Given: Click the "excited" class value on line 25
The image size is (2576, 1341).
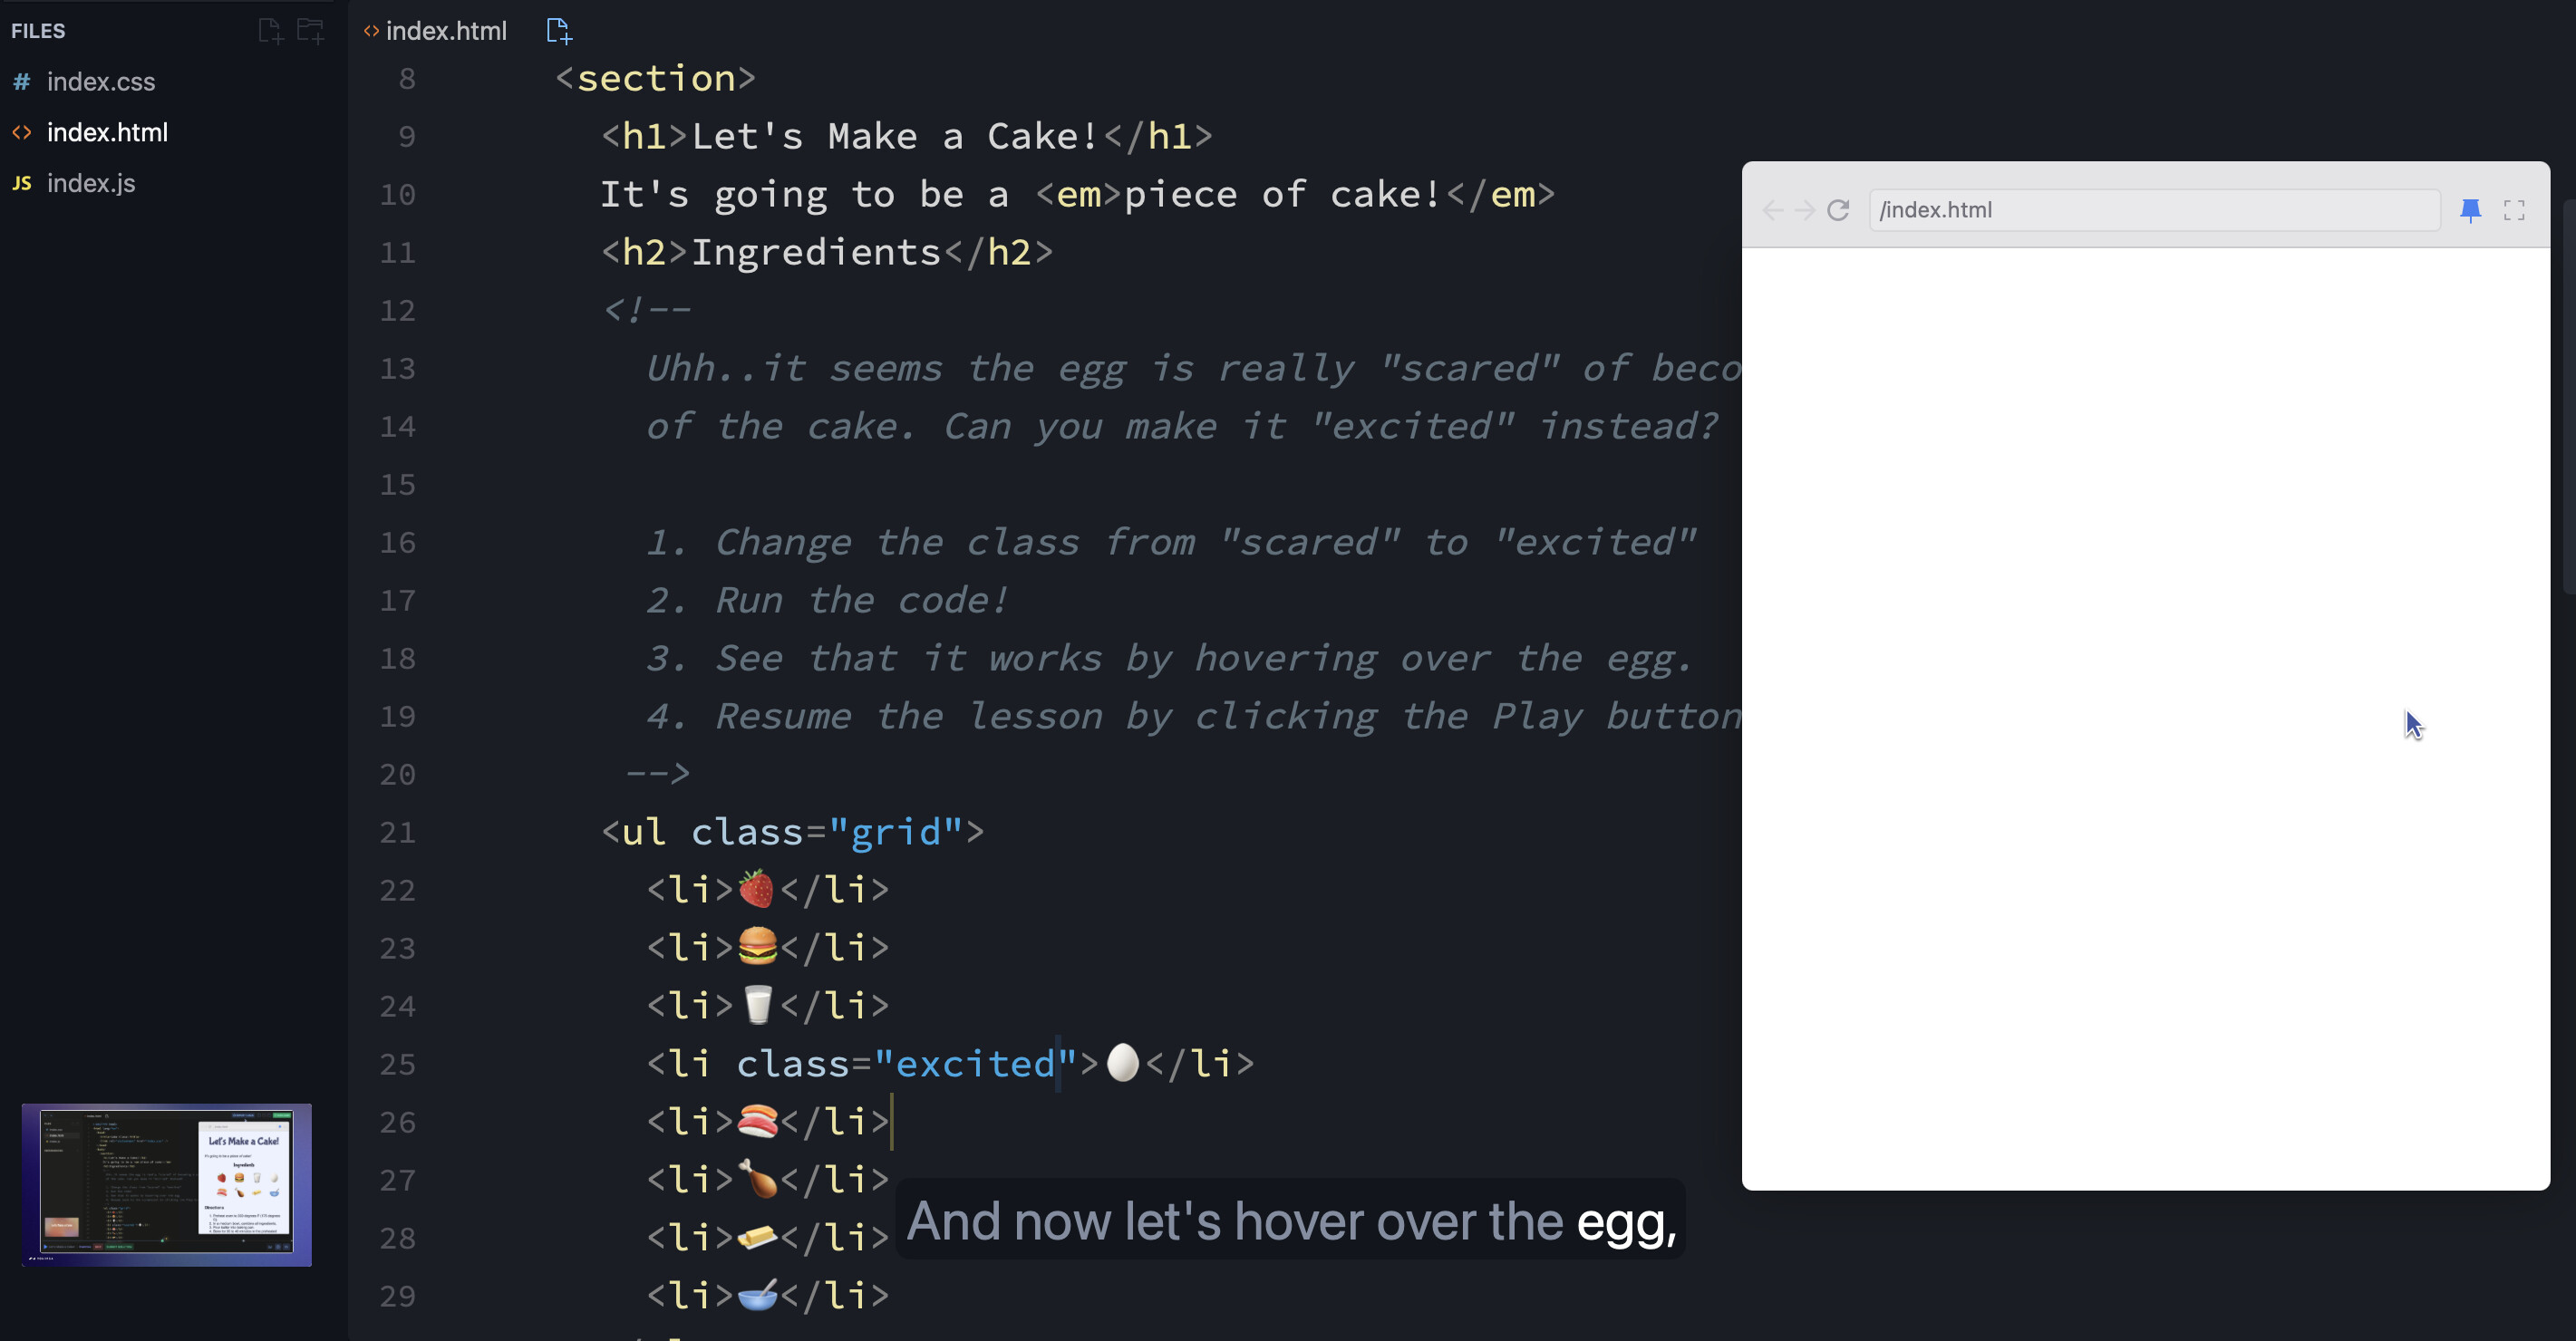Looking at the screenshot, I should [x=975, y=1064].
